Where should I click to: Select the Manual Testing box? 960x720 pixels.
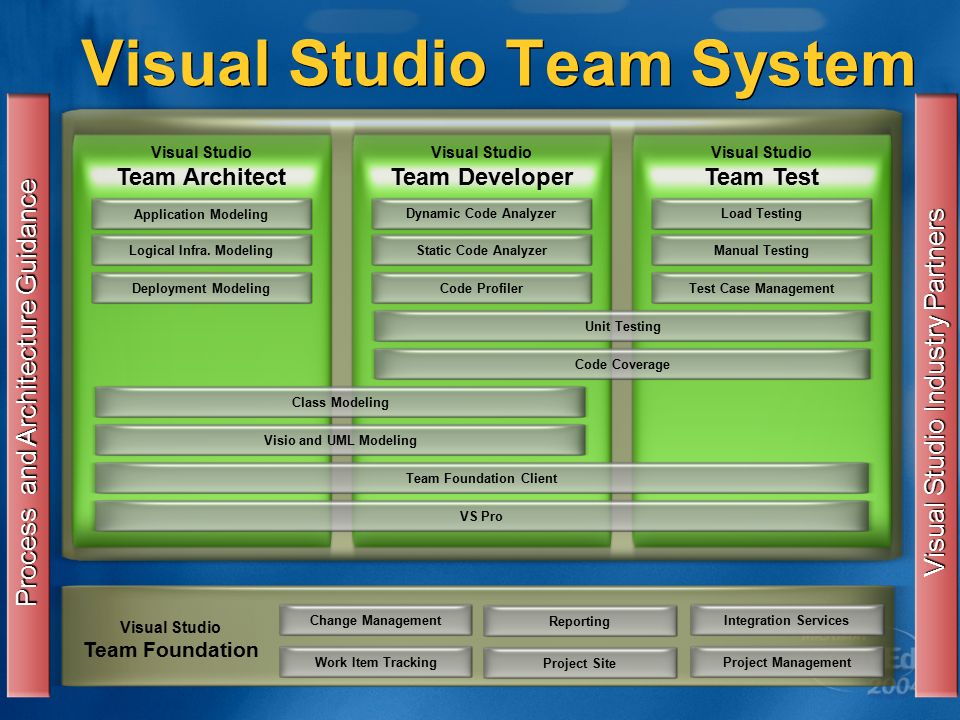coord(761,250)
